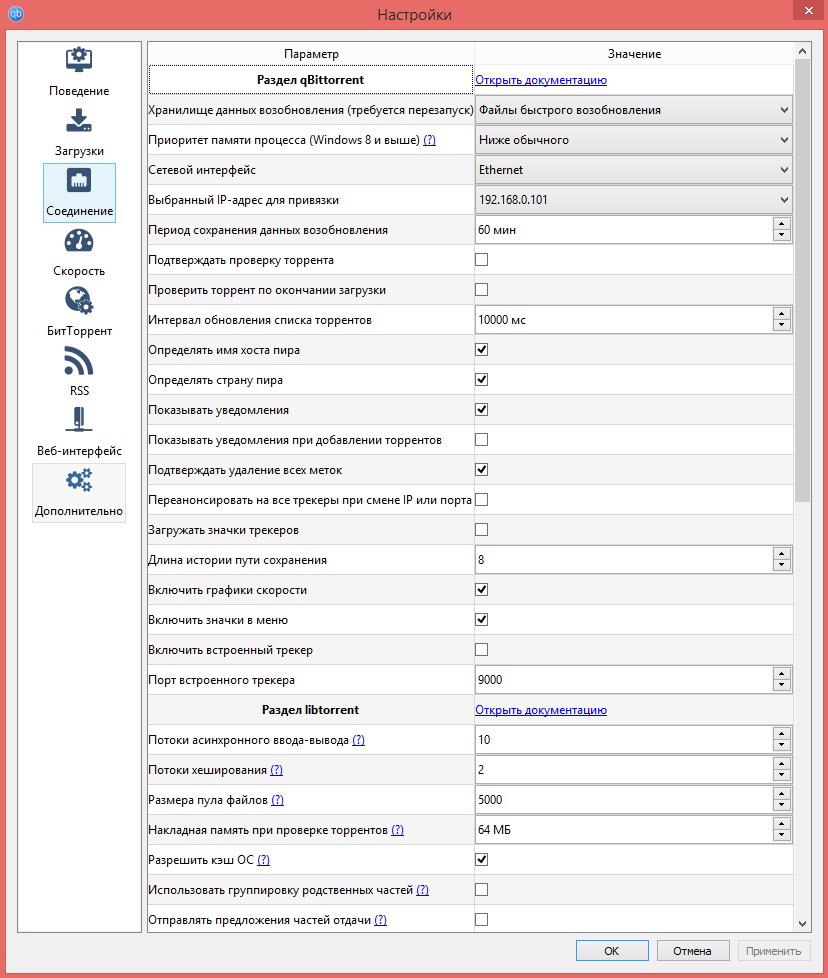Increase Потоки хеширования value with up arrow
This screenshot has width=828, height=978.
pos(782,764)
